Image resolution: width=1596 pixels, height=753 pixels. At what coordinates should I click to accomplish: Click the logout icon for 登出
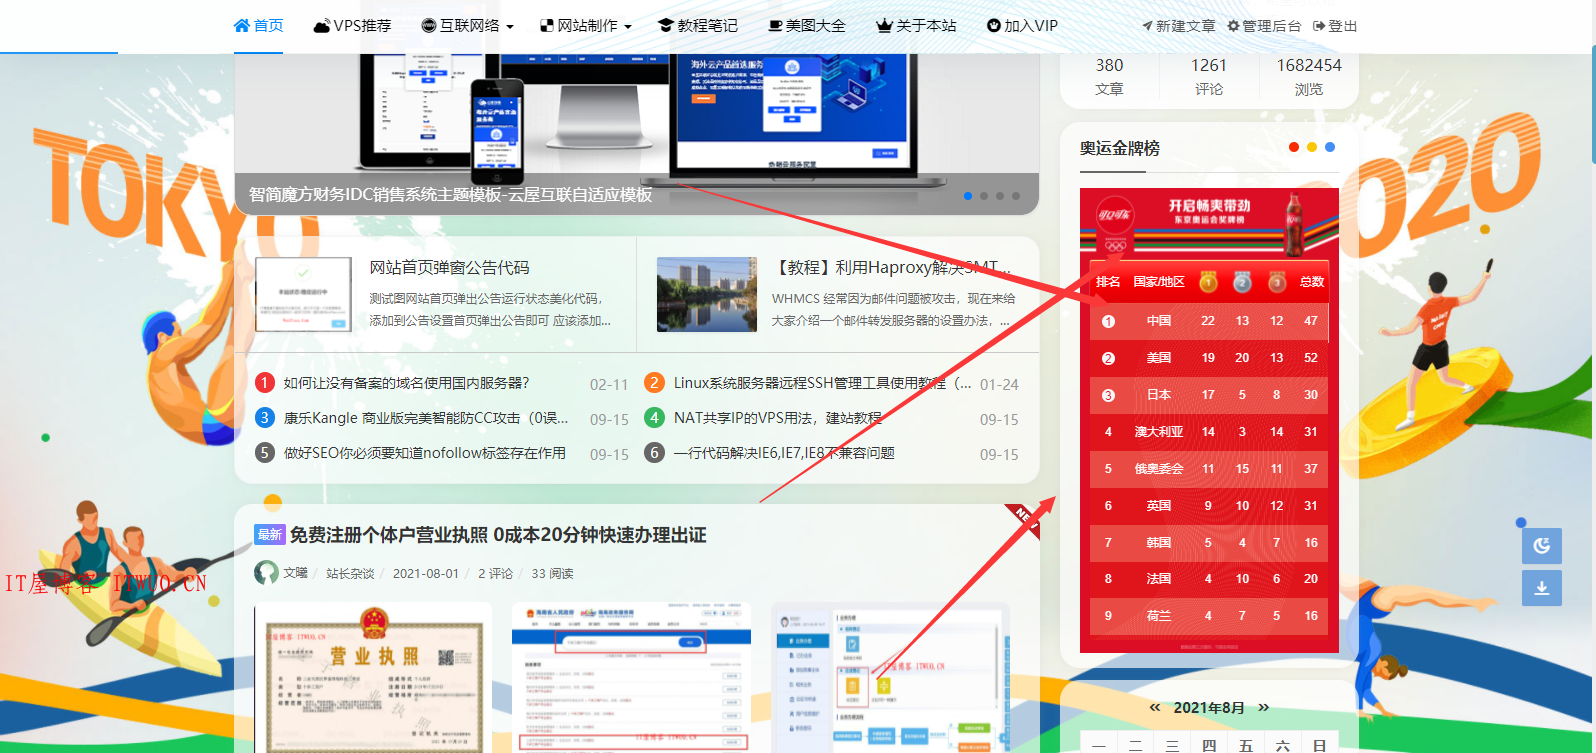(1319, 26)
